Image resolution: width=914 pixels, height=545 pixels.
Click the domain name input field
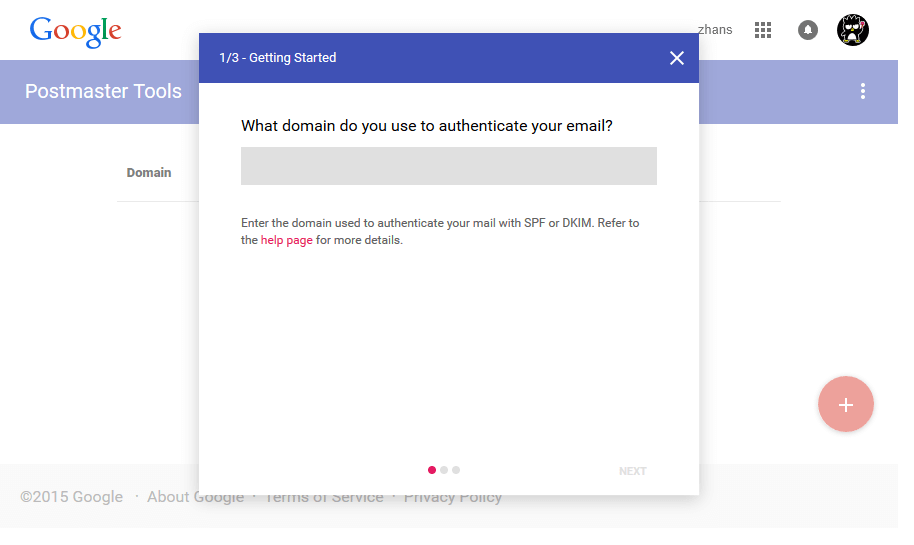click(448, 166)
